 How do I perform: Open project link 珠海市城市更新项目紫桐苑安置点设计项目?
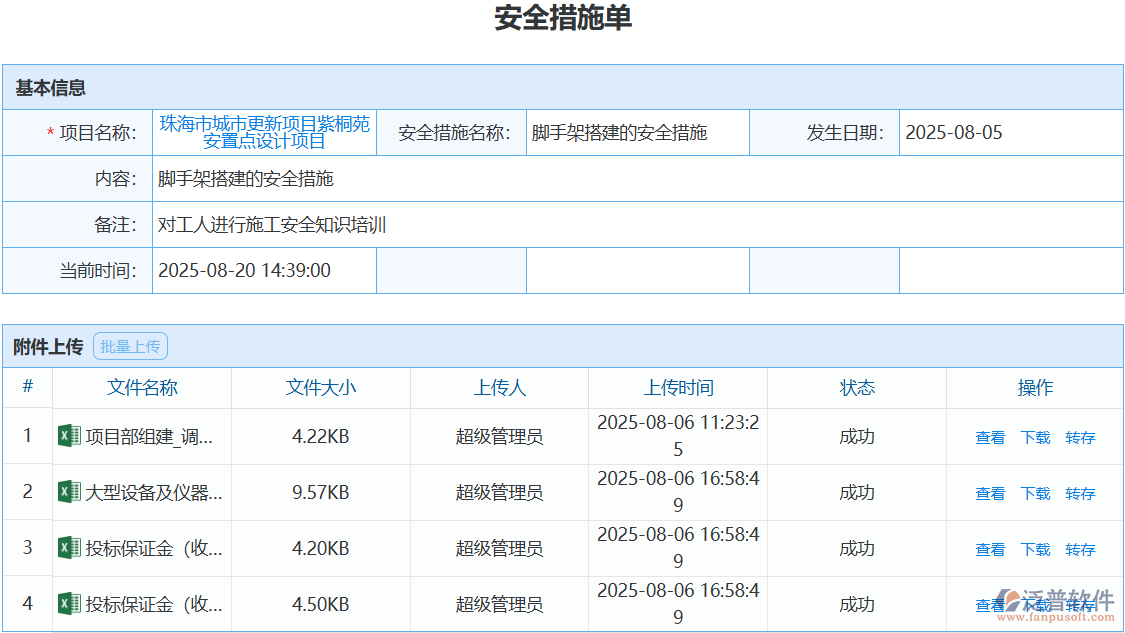click(x=263, y=132)
